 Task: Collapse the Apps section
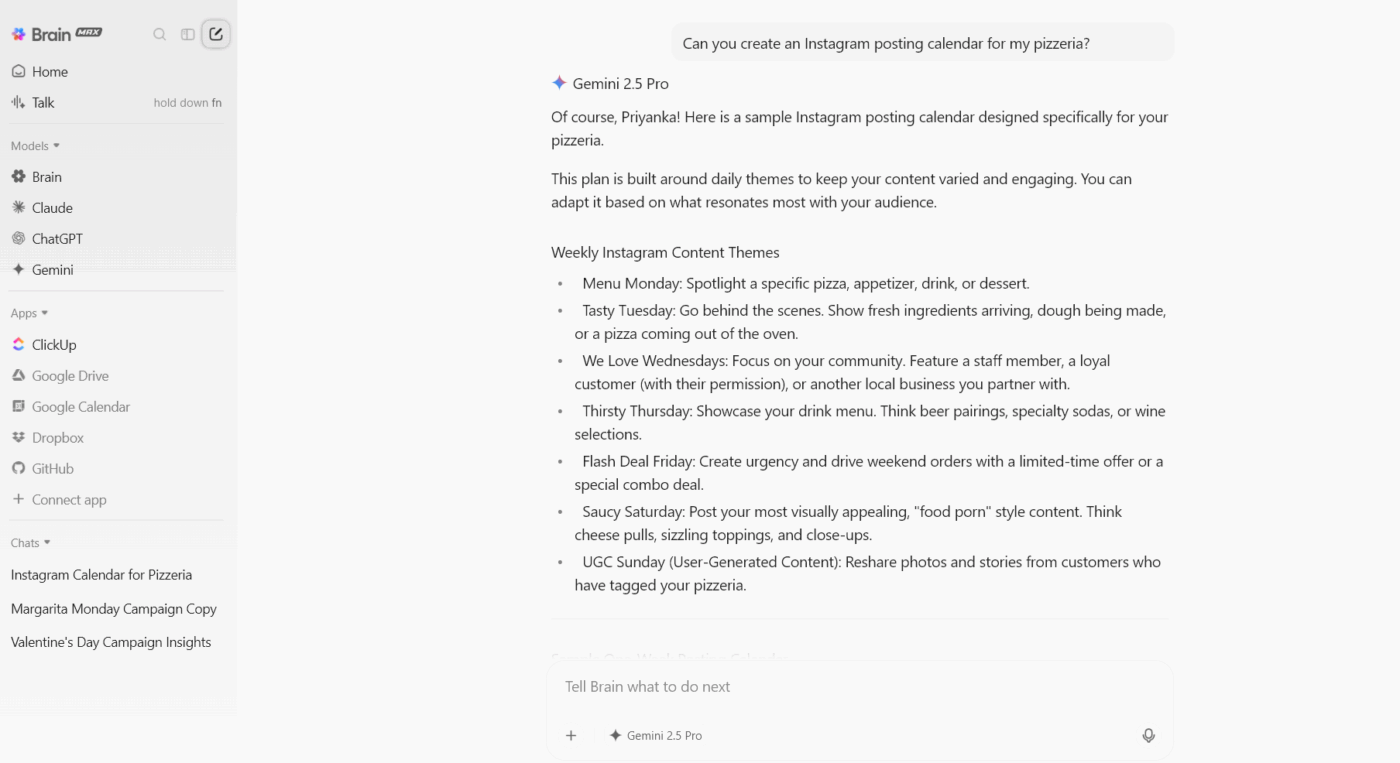[x=30, y=312]
